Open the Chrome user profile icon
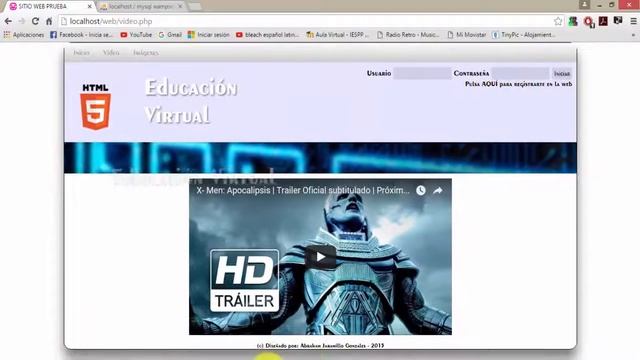 (584, 4)
